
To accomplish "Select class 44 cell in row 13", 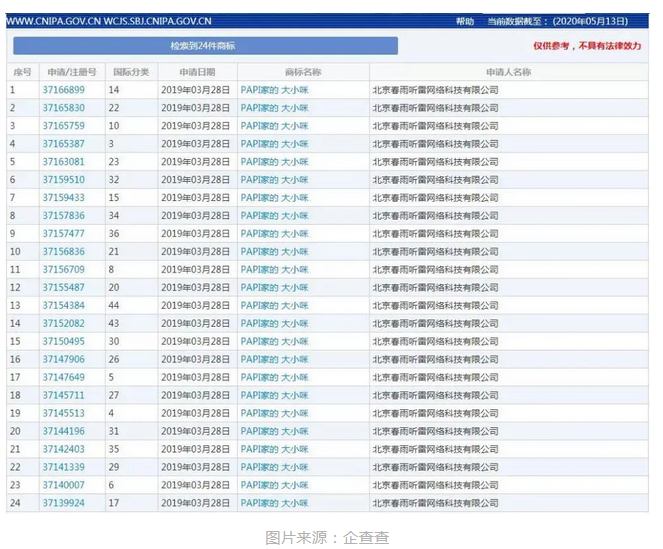I will coord(131,305).
